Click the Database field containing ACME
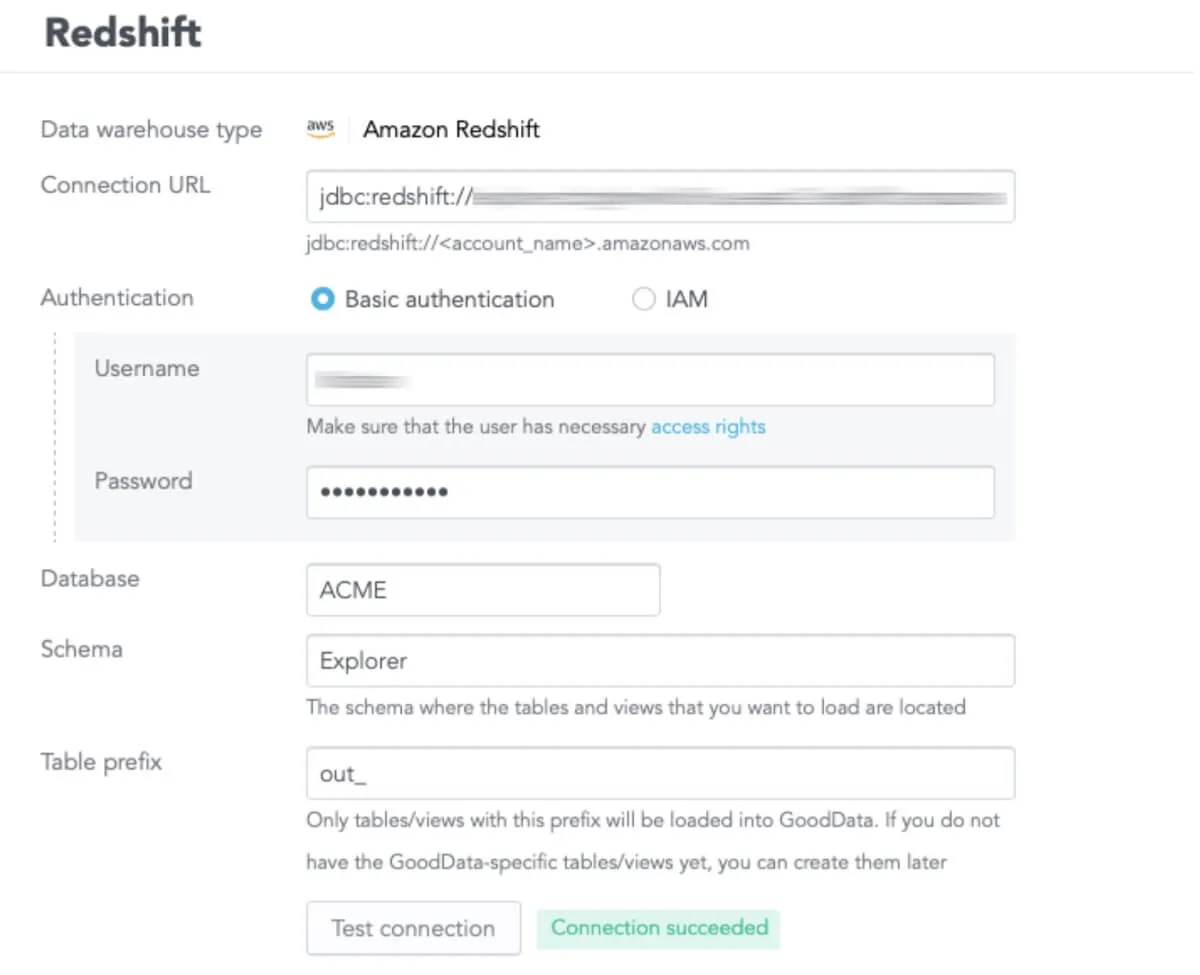 point(482,590)
